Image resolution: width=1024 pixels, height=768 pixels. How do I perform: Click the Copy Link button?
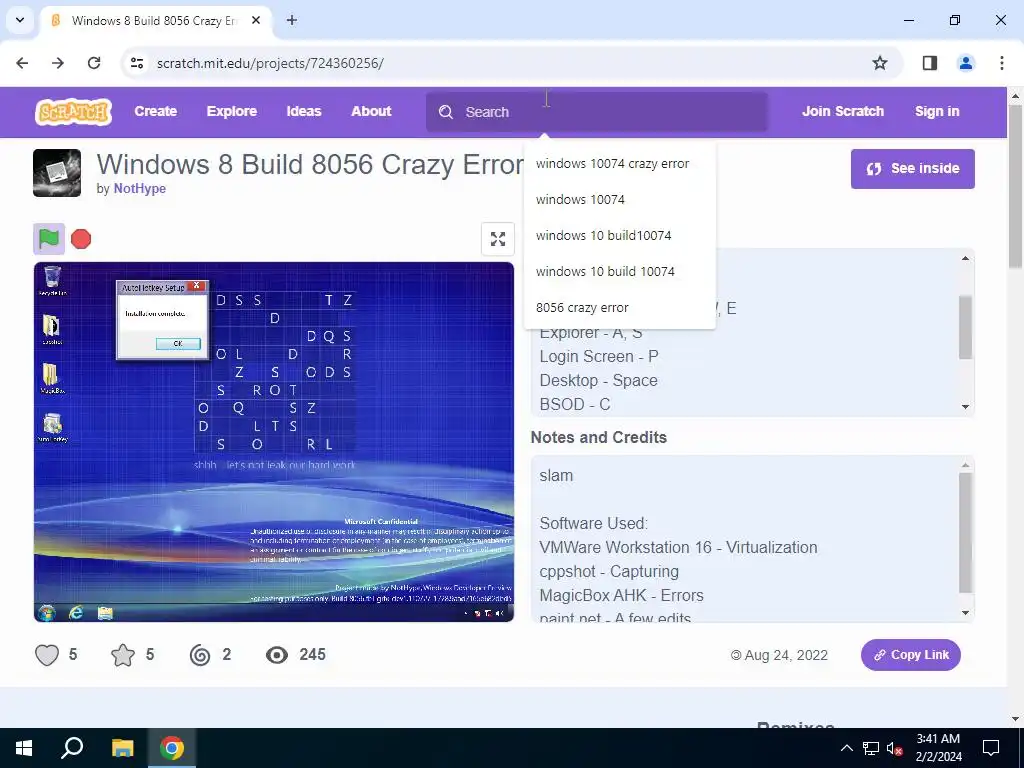[x=910, y=655]
